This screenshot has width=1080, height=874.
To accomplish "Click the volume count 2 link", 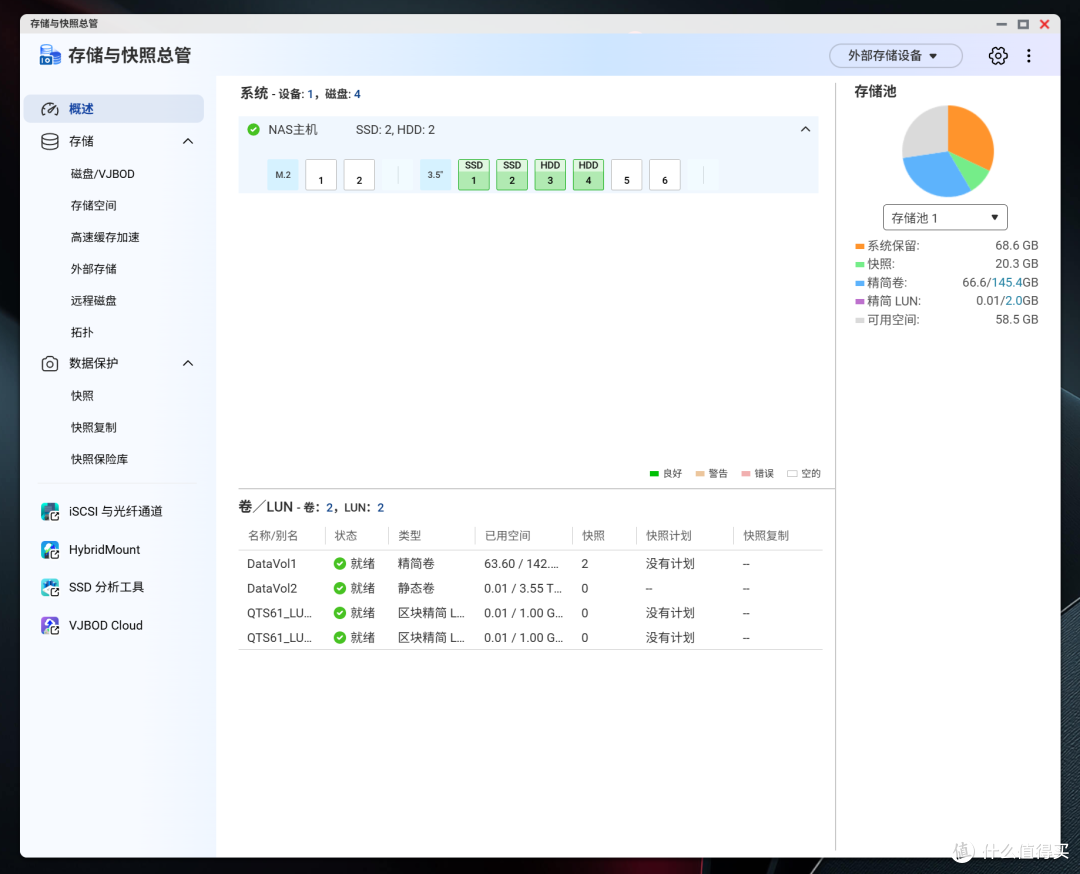I will (329, 508).
